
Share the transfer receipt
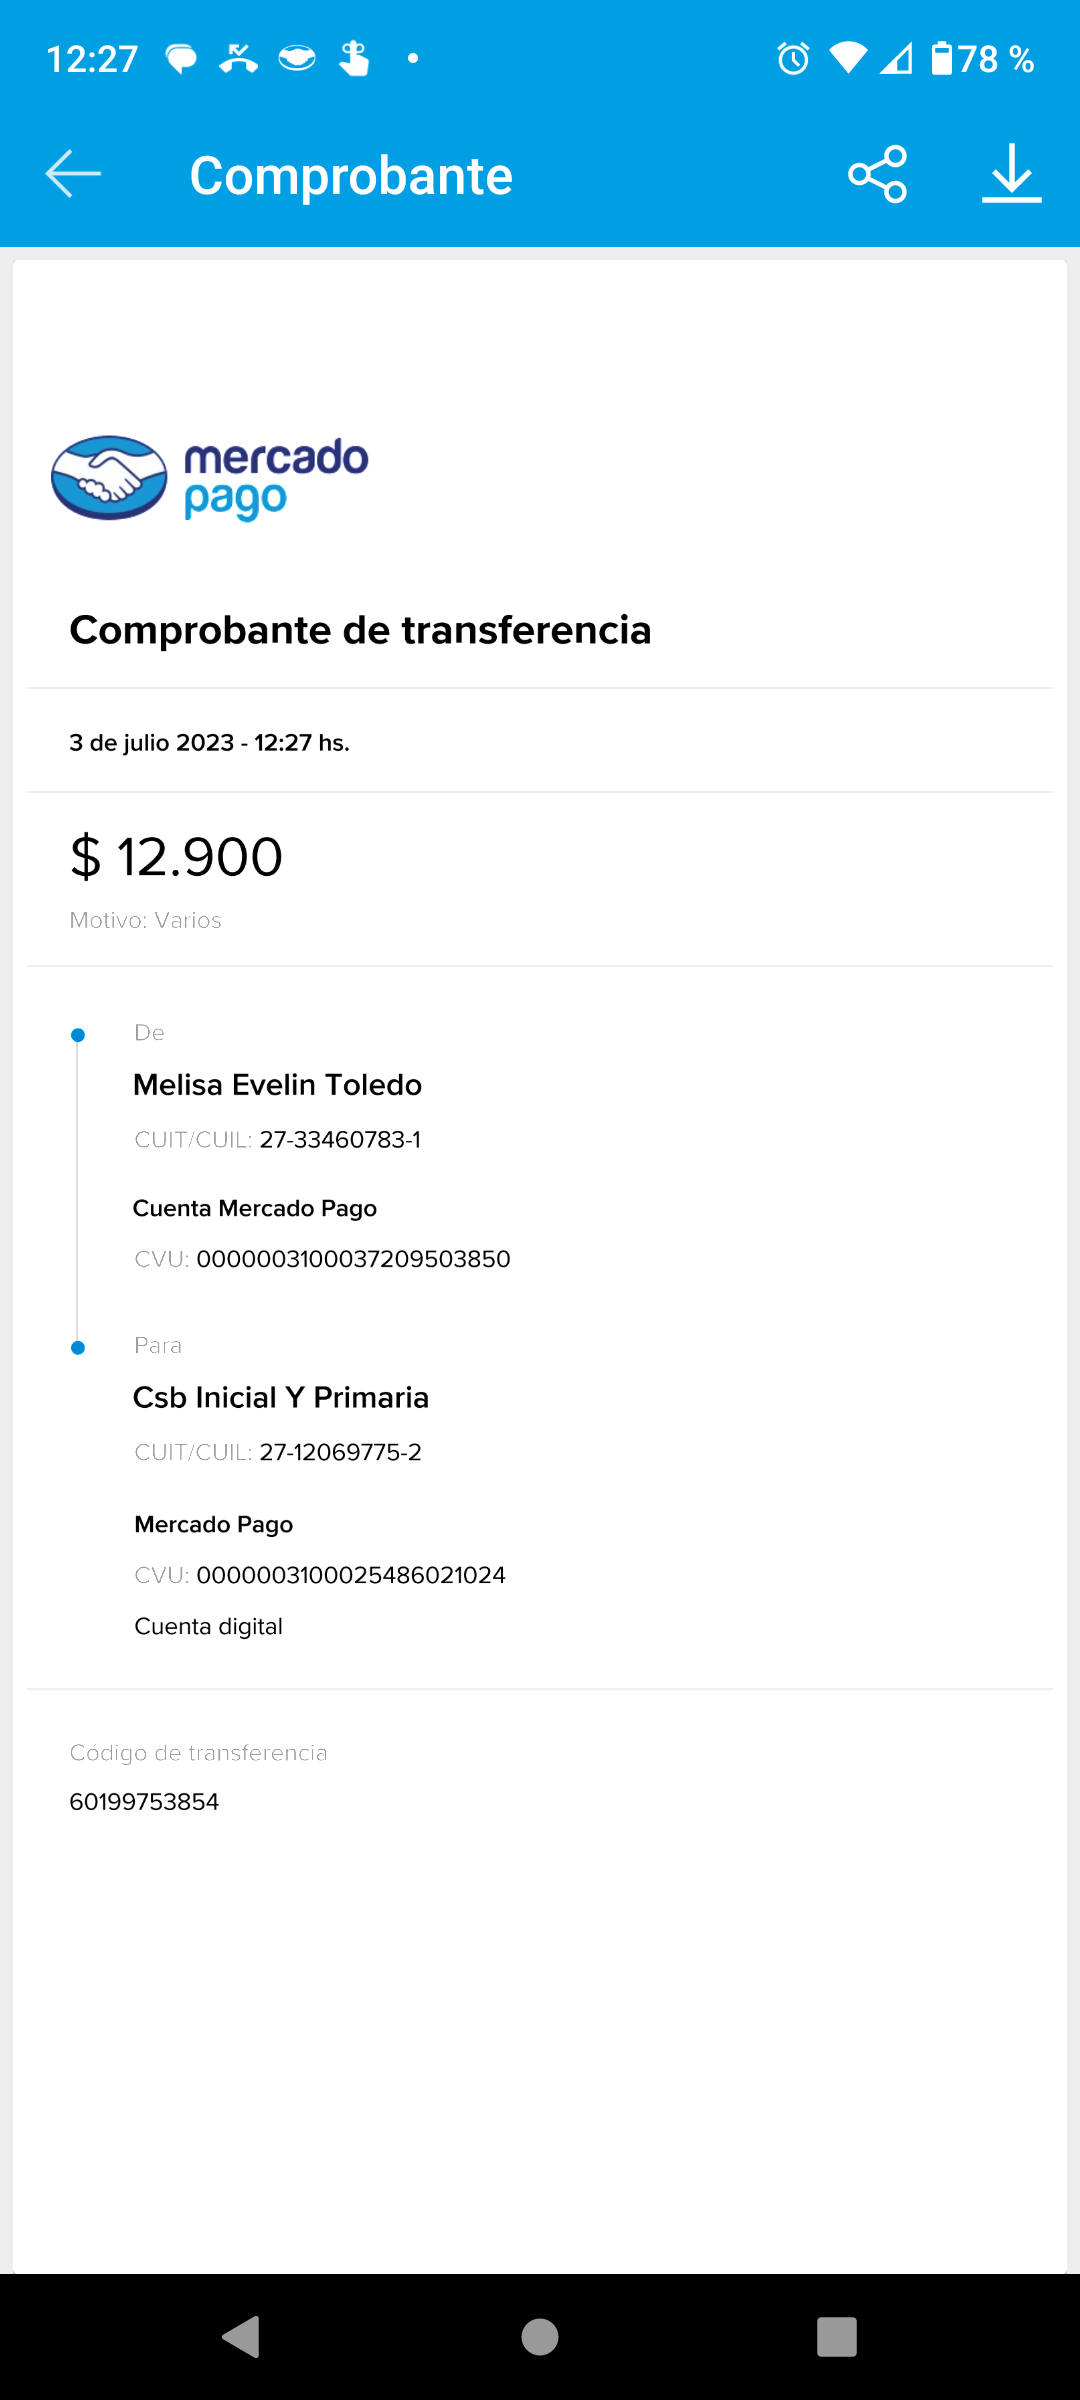(877, 174)
